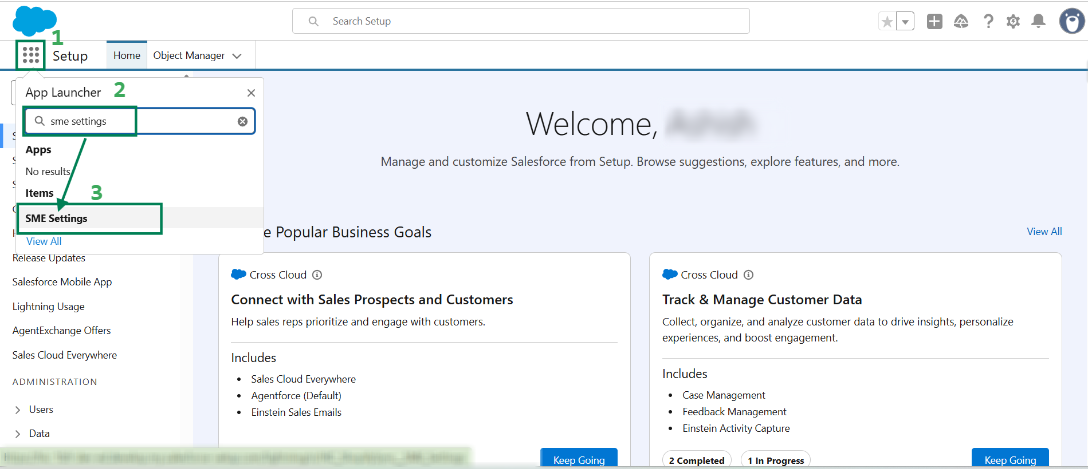Open Lightning Usage in sidebar
The width and height of the screenshot is (1088, 469).
(49, 307)
